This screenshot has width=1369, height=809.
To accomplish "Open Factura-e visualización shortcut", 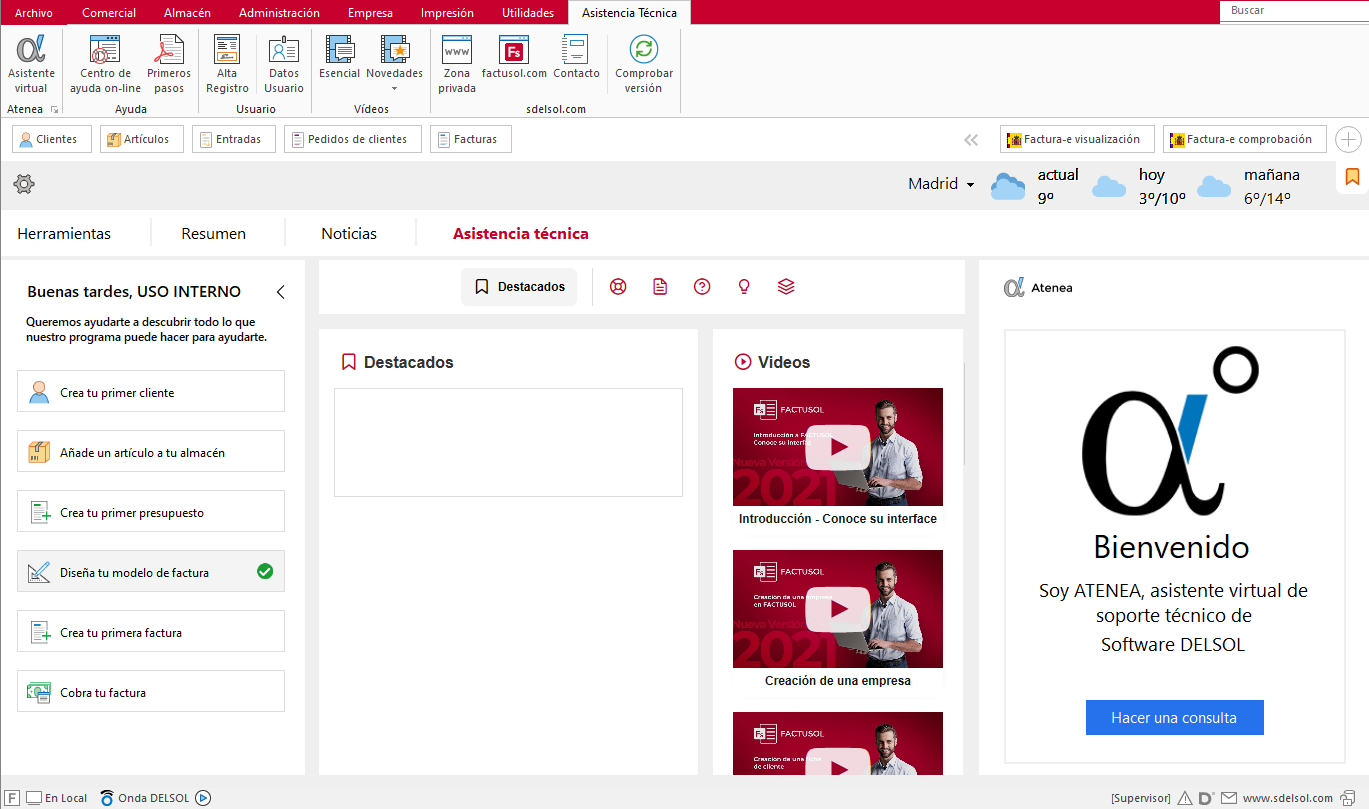I will [x=1077, y=140].
